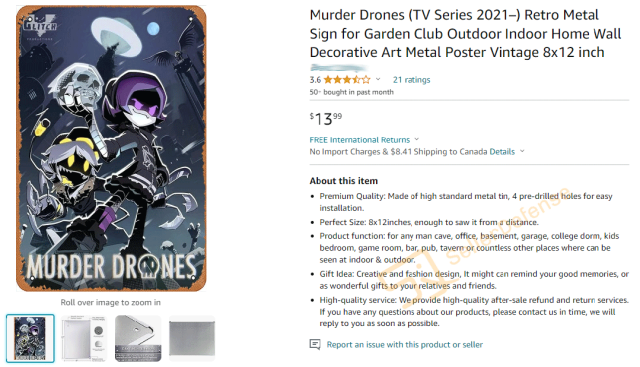Click the main Murder Drones product image
This screenshot has width=640, height=367.
coord(111,148)
